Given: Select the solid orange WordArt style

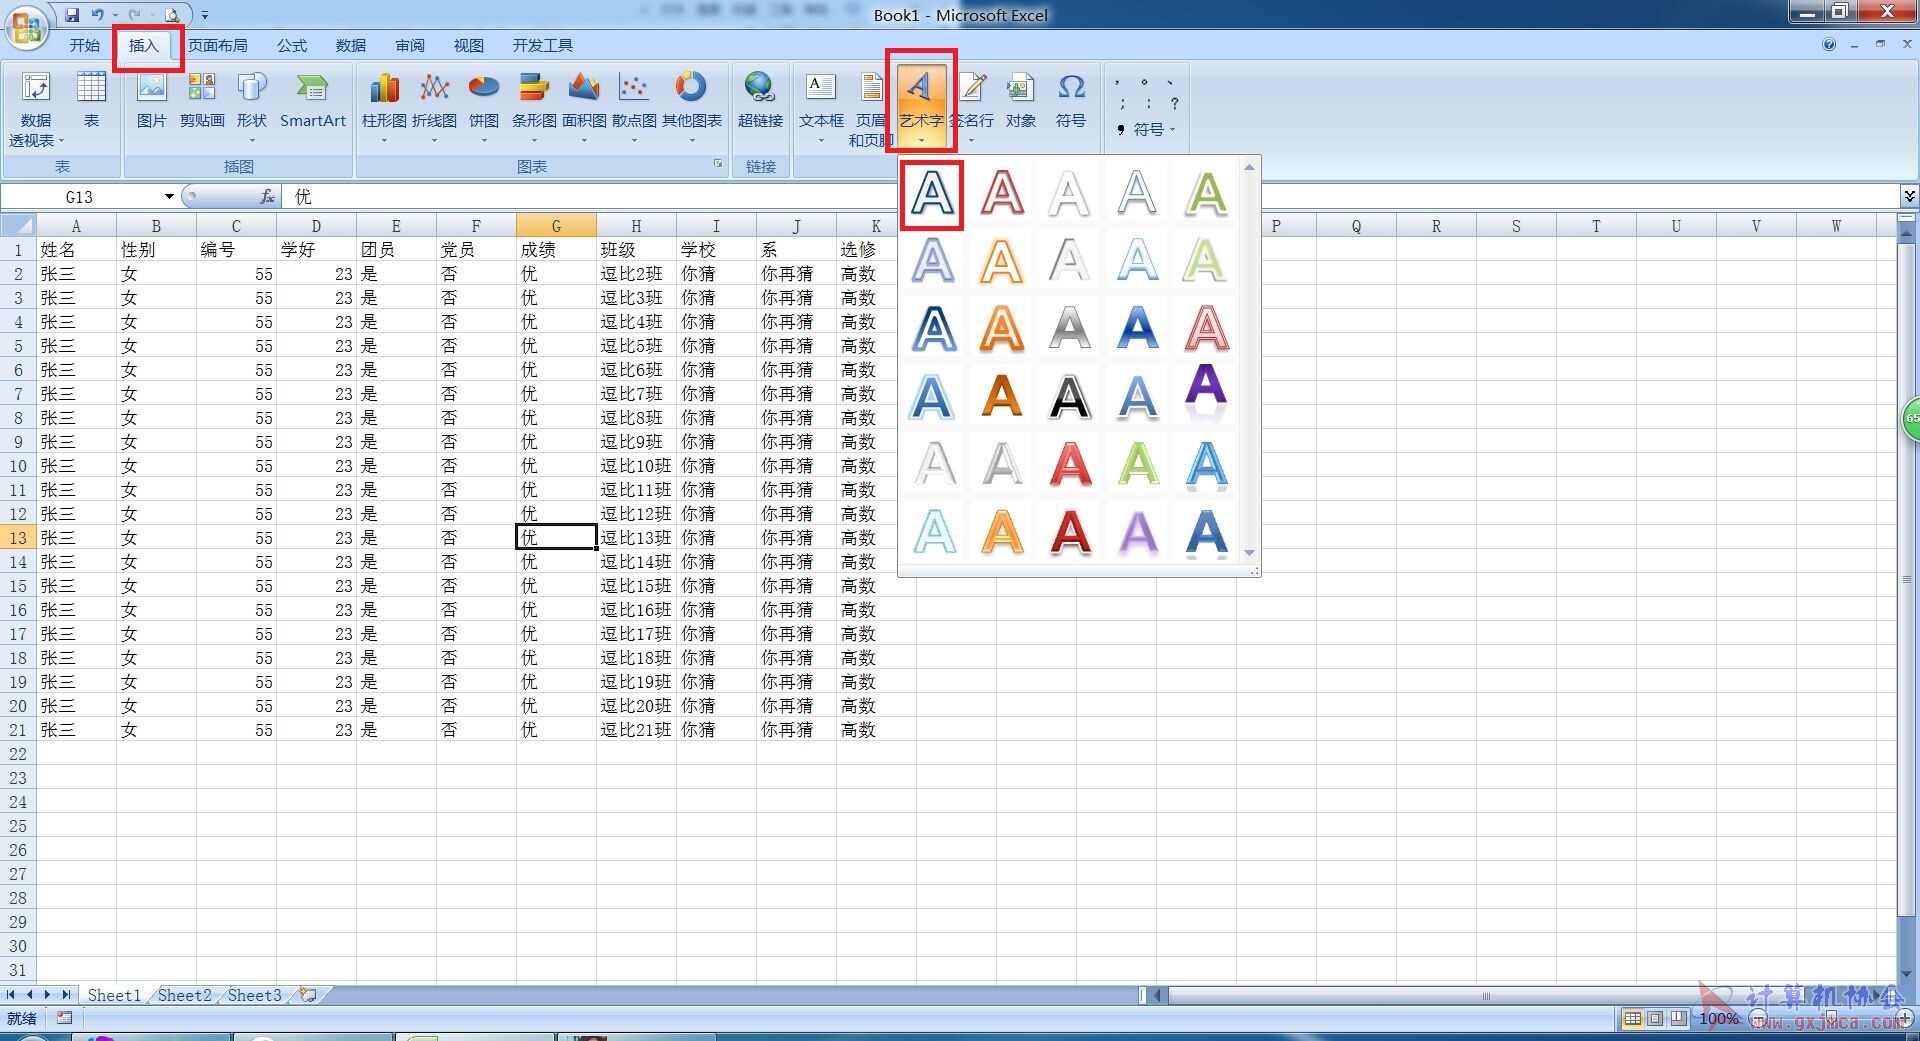Looking at the screenshot, I should (x=1002, y=397).
